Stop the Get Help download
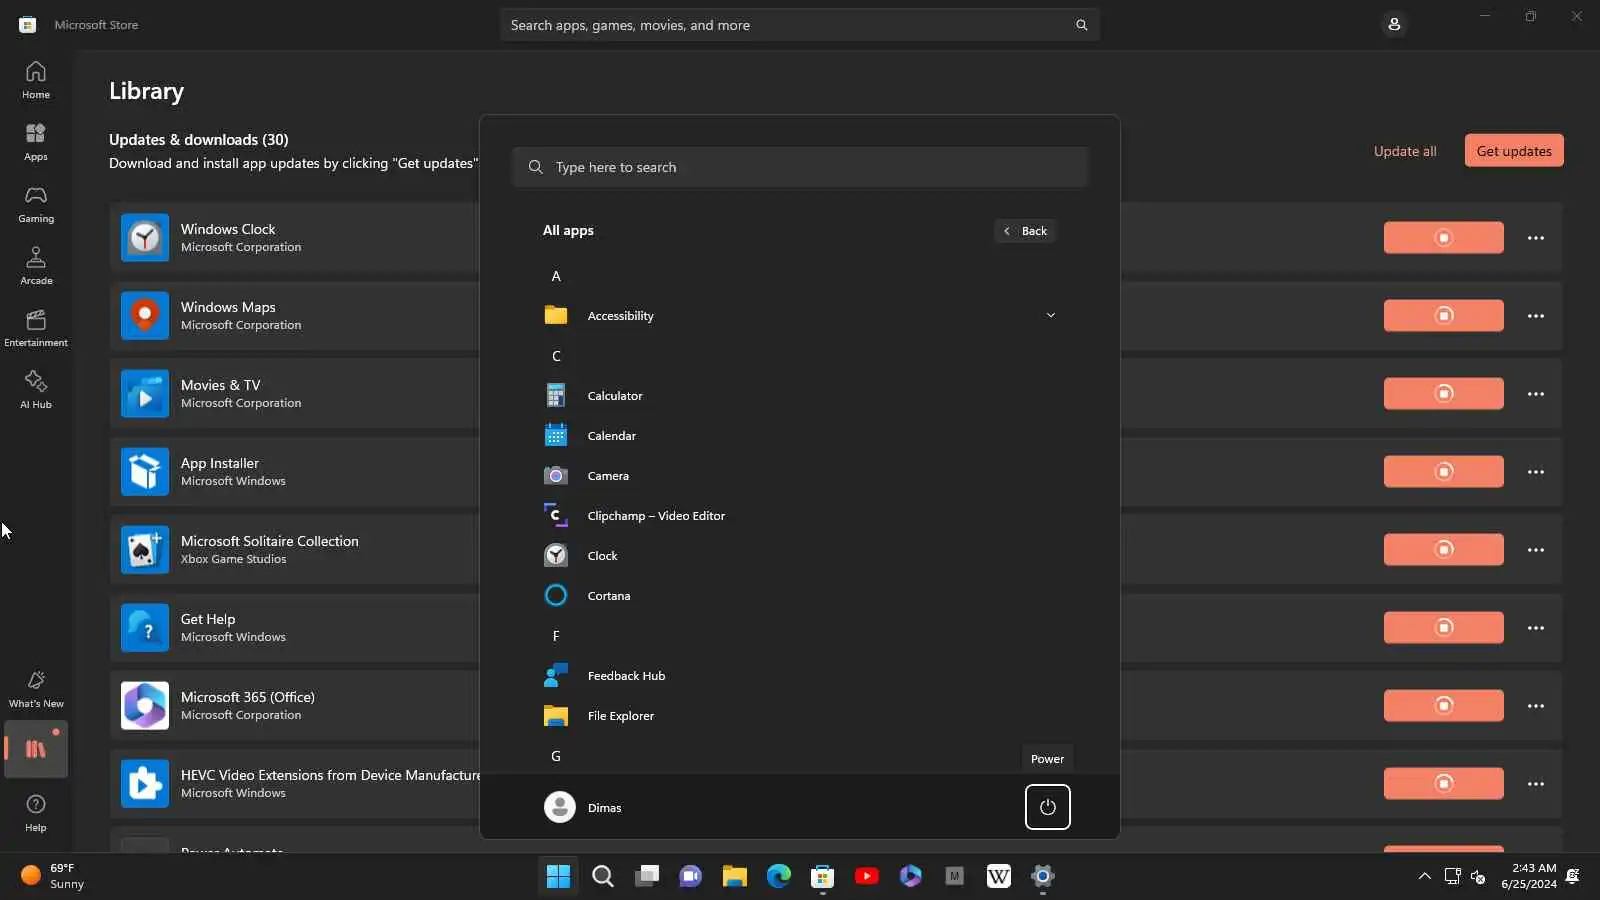Screen dimensions: 1600x900 pyautogui.click(x=1443, y=628)
